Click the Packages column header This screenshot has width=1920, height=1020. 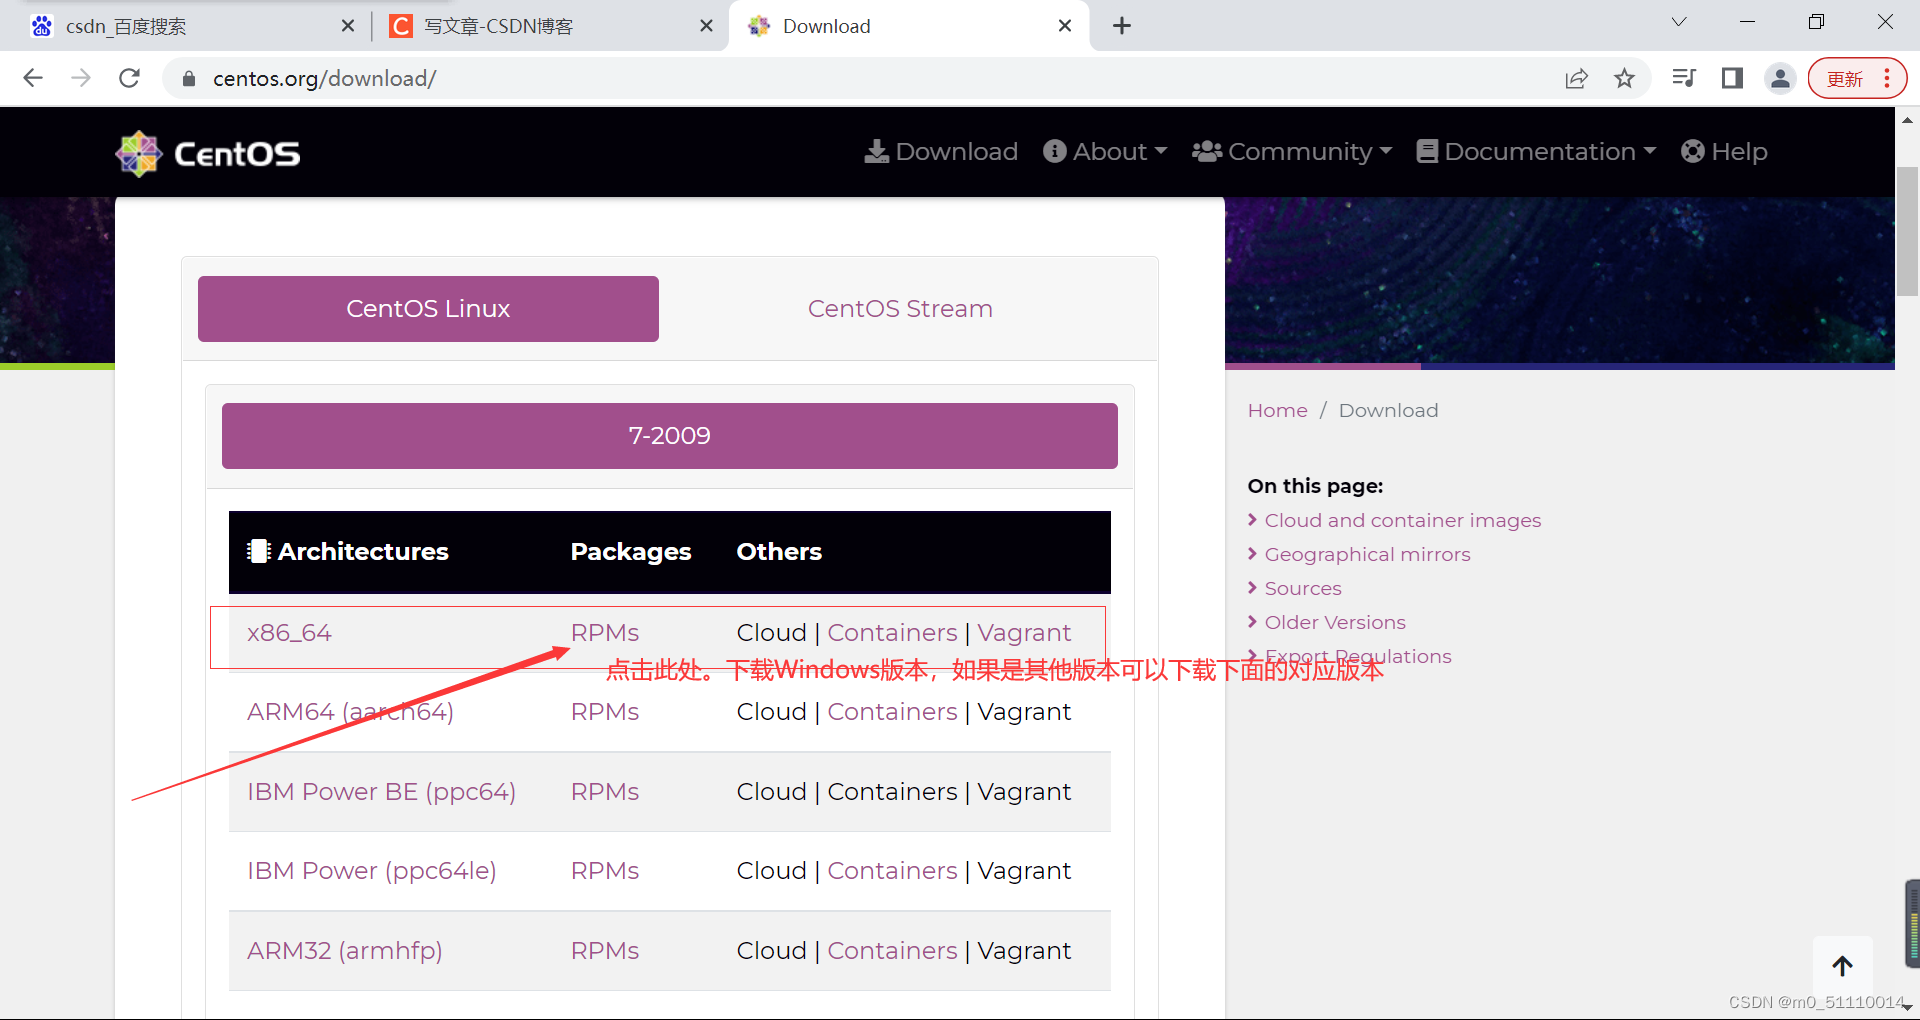[631, 552]
